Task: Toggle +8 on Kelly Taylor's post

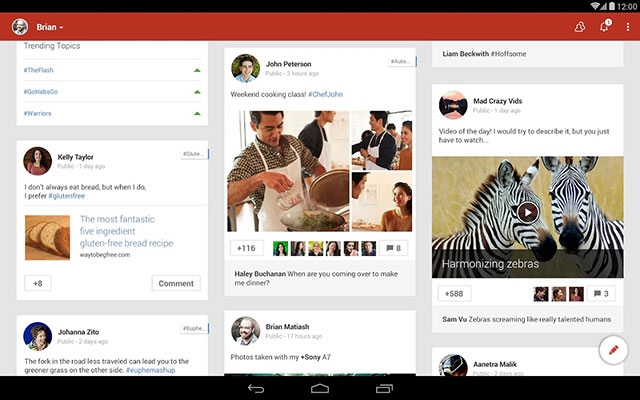Action: coord(38,283)
